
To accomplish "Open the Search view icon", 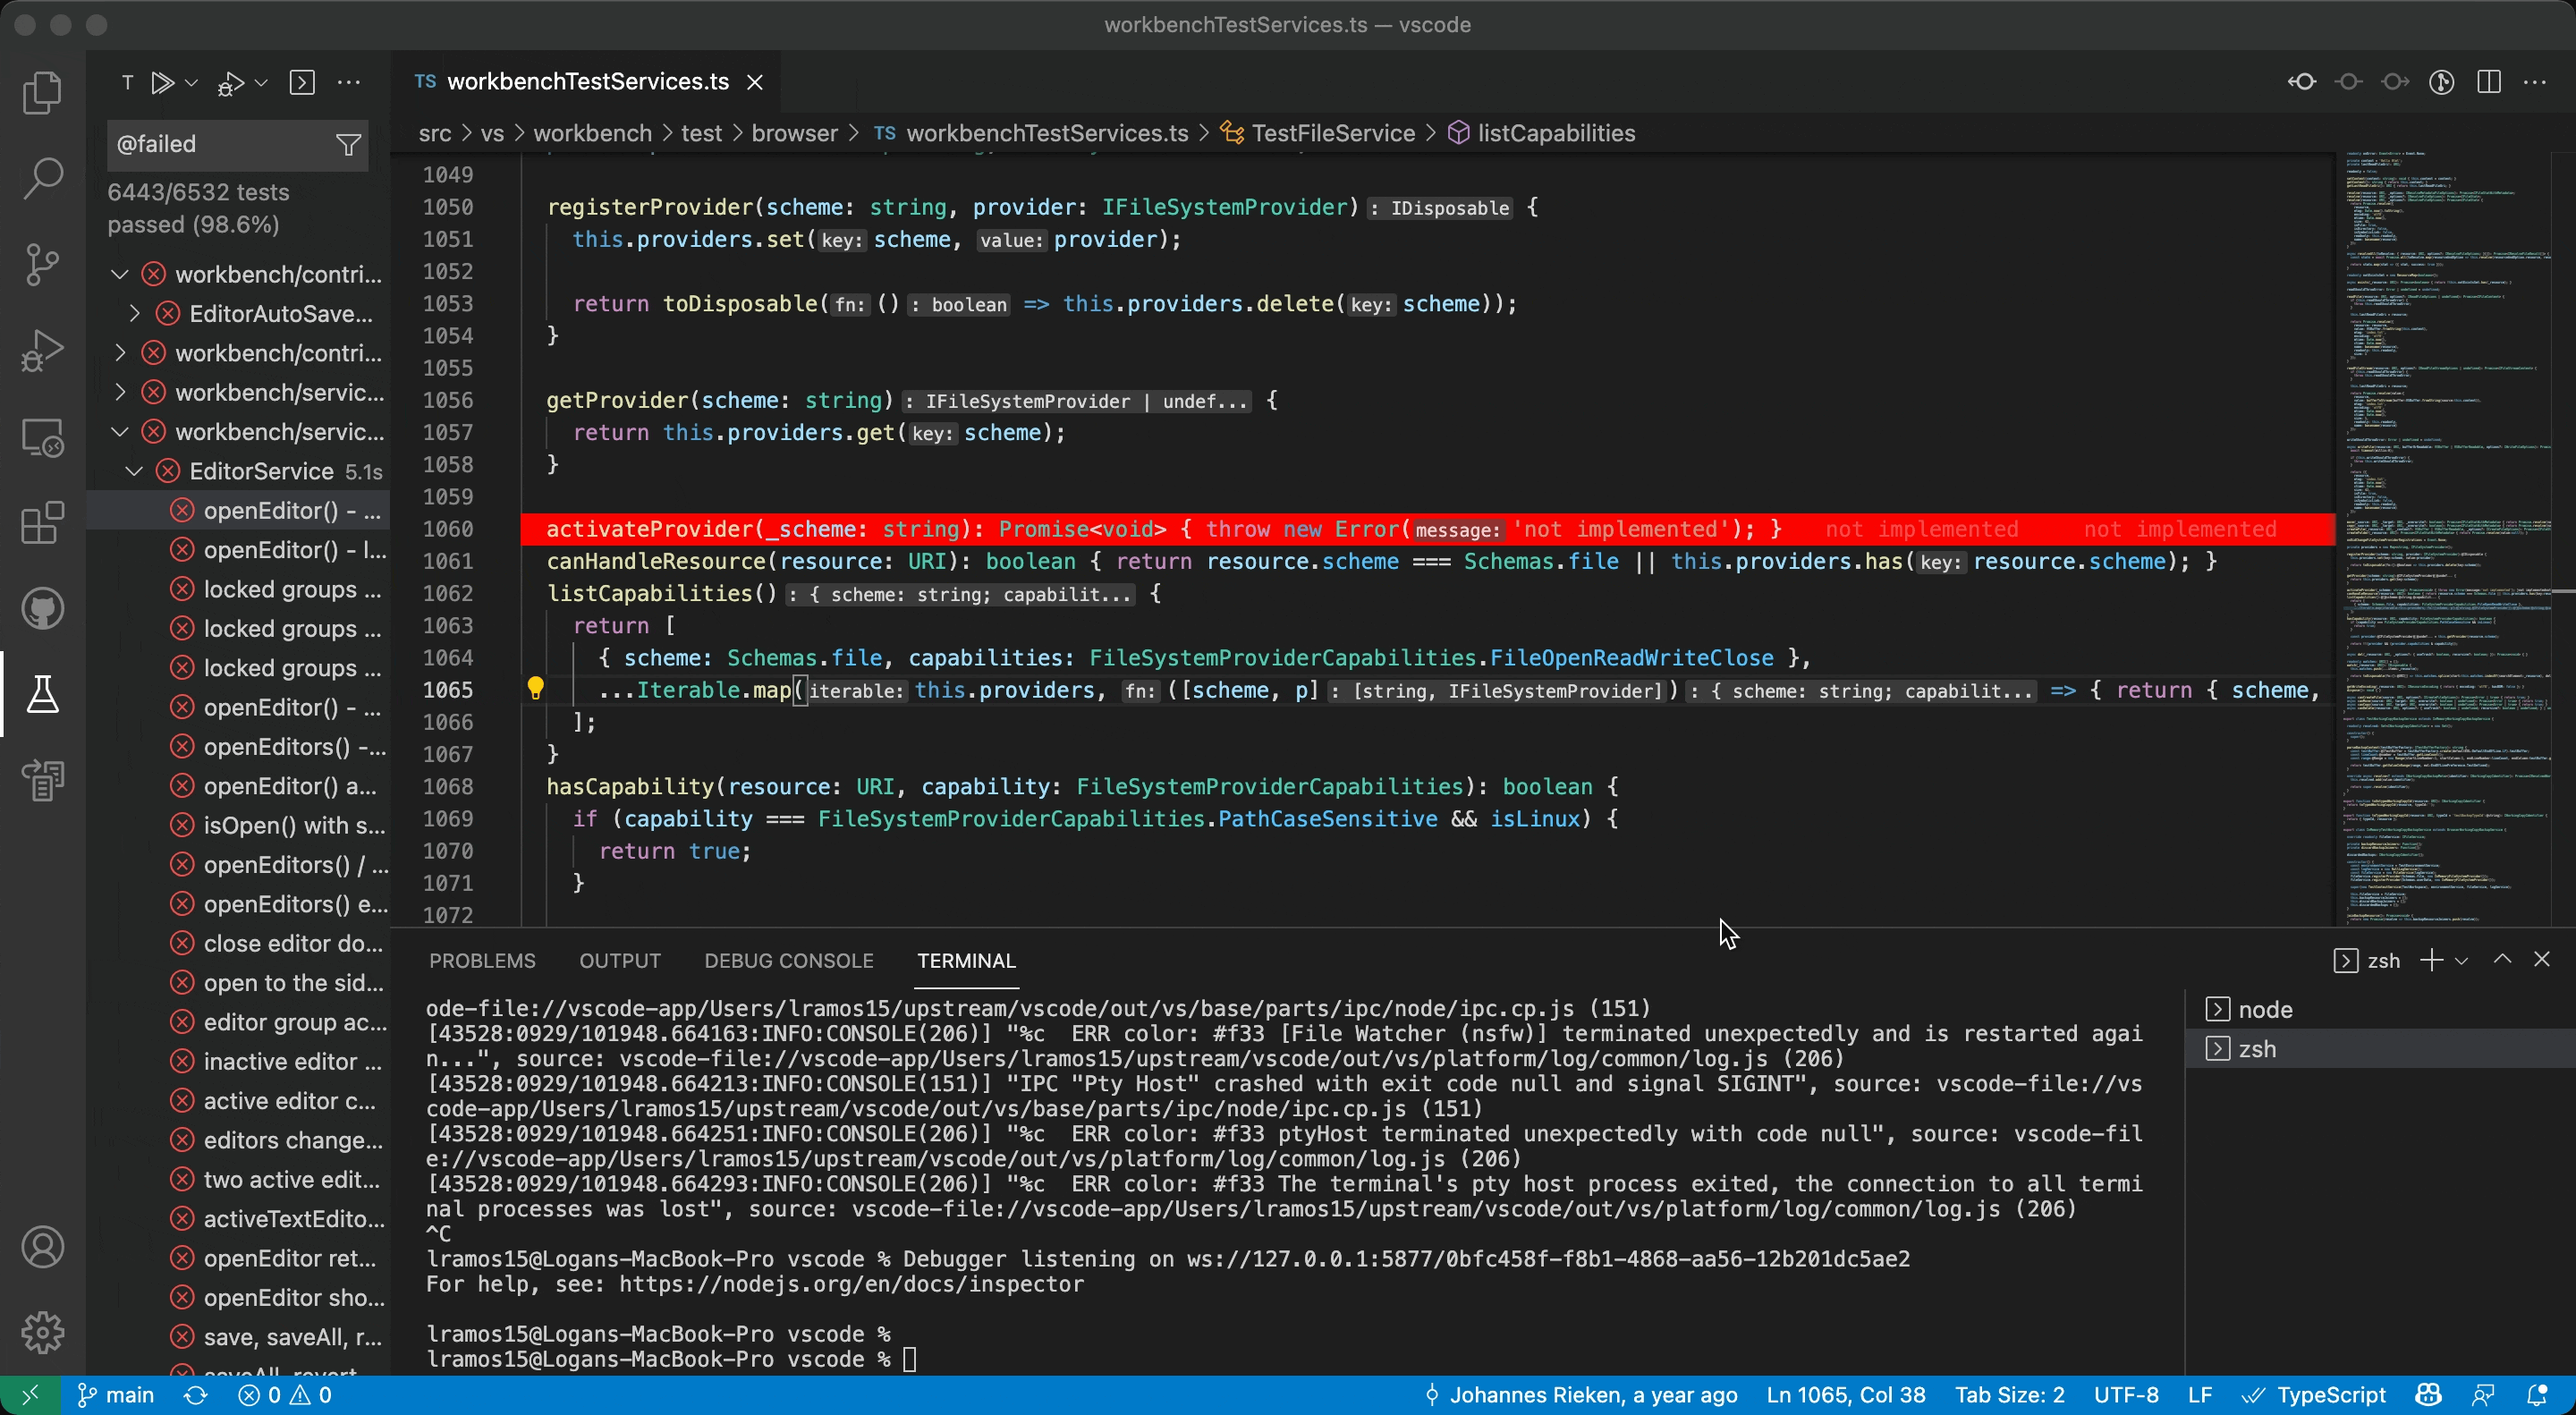I will (x=42, y=178).
